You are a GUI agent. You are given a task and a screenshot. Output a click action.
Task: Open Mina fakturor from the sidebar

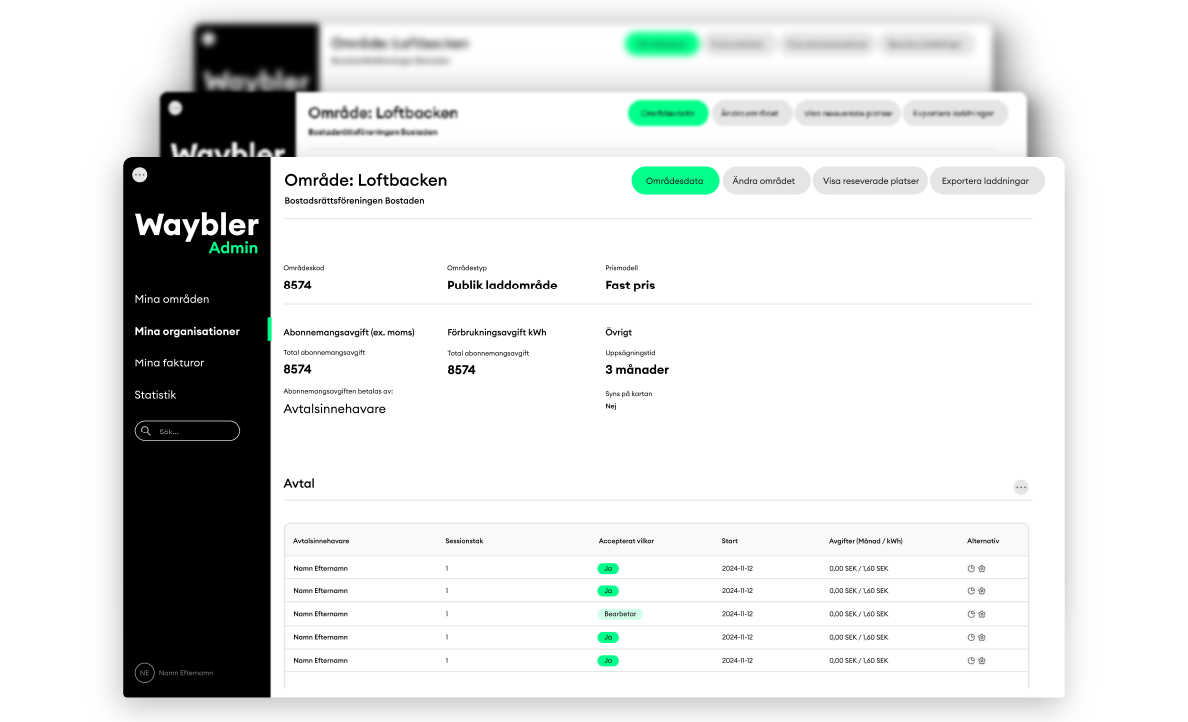(x=169, y=363)
